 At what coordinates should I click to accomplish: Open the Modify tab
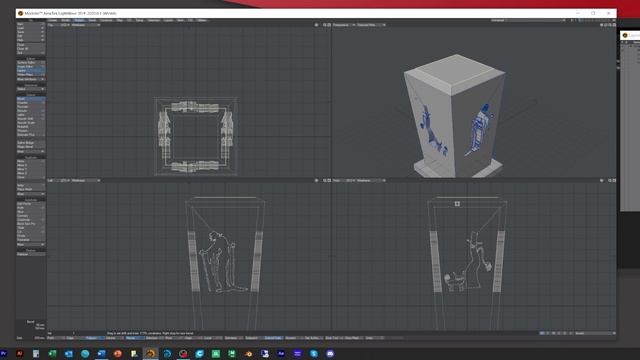point(65,20)
